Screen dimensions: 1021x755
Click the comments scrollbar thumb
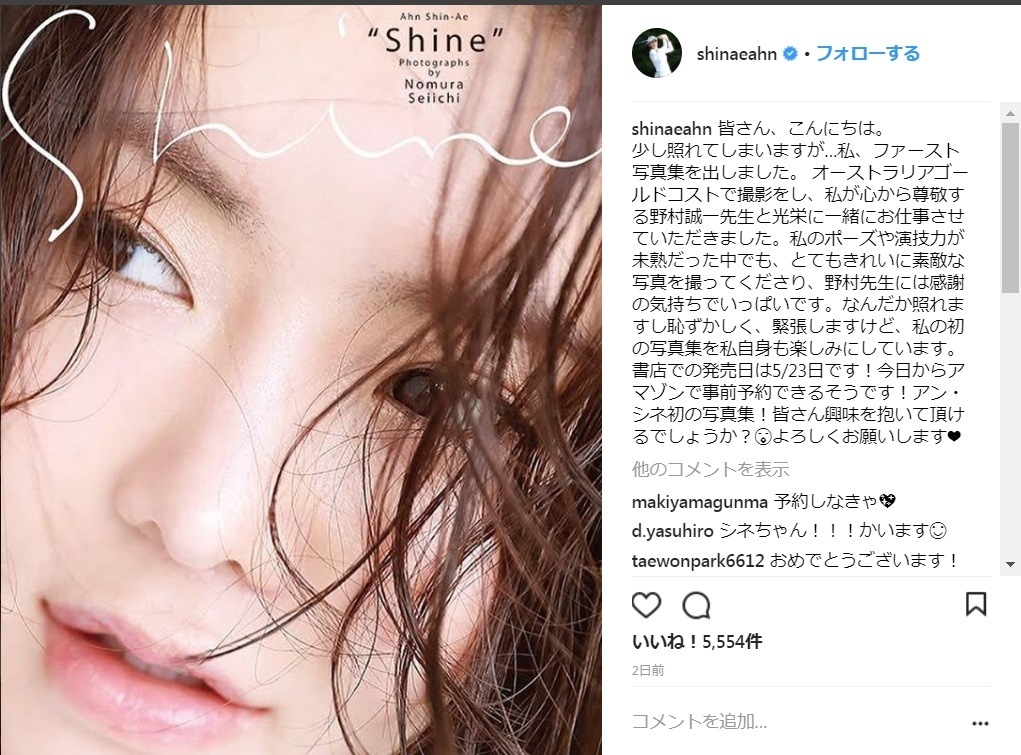coord(1010,207)
